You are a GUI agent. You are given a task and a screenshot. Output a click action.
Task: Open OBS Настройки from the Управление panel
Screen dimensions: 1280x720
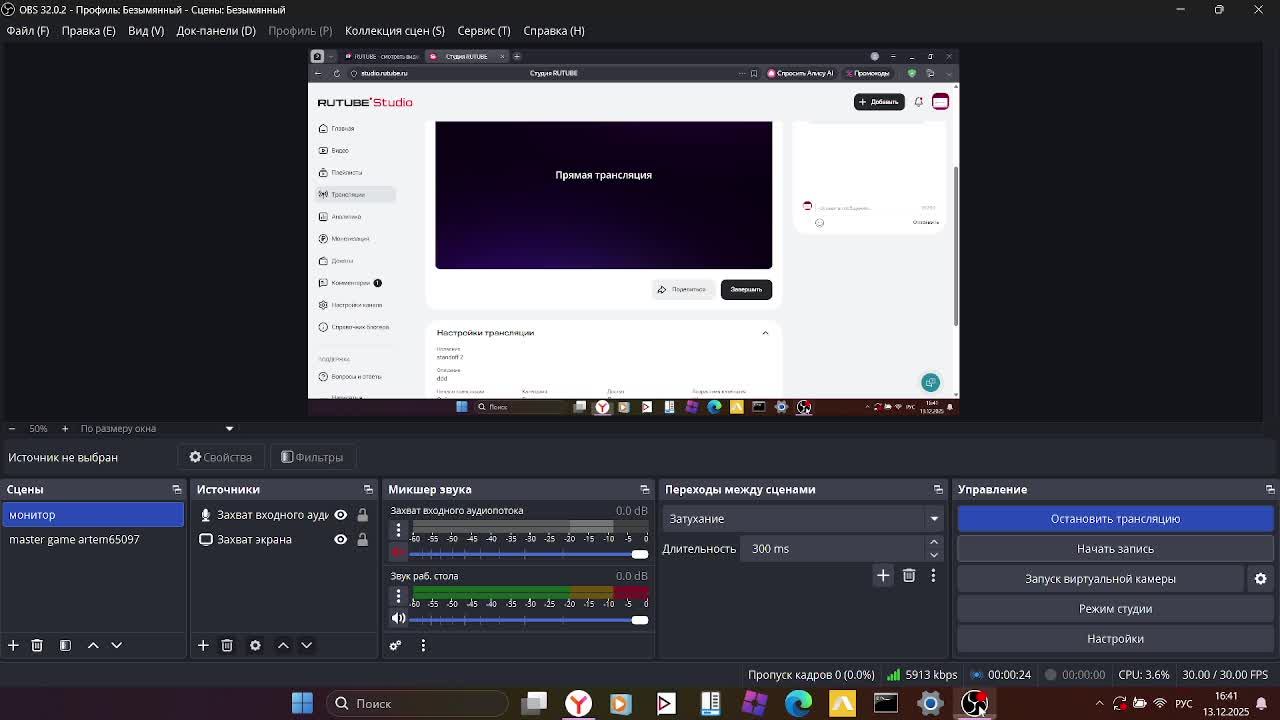coord(1115,638)
